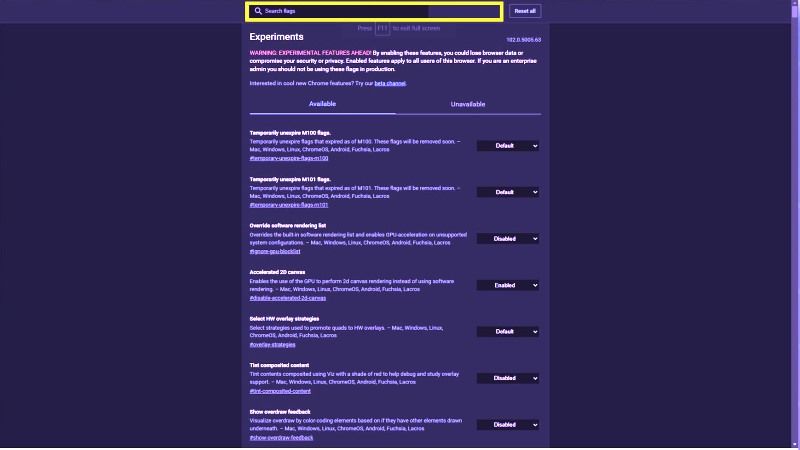Click the page's vertical scrollbar thumb
This screenshot has width=800, height=450.
[x=795, y=10]
